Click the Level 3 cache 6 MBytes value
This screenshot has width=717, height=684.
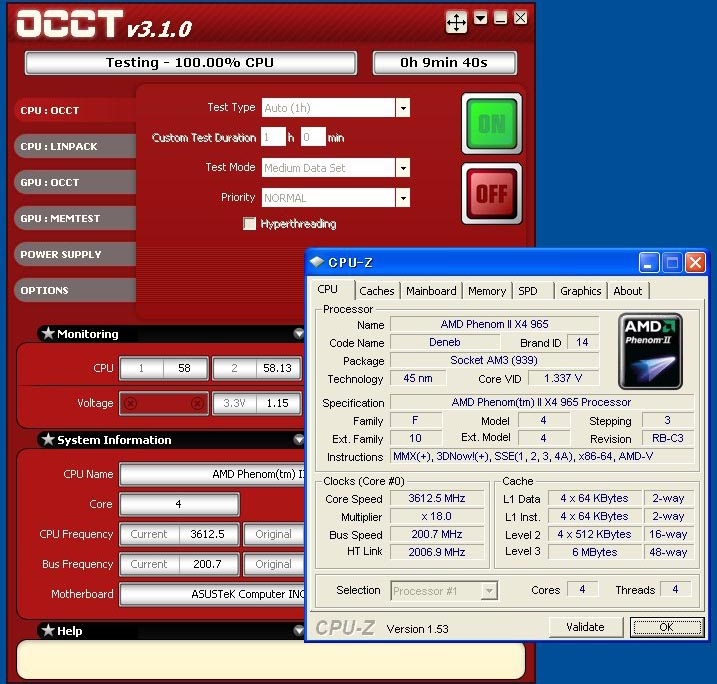(595, 552)
